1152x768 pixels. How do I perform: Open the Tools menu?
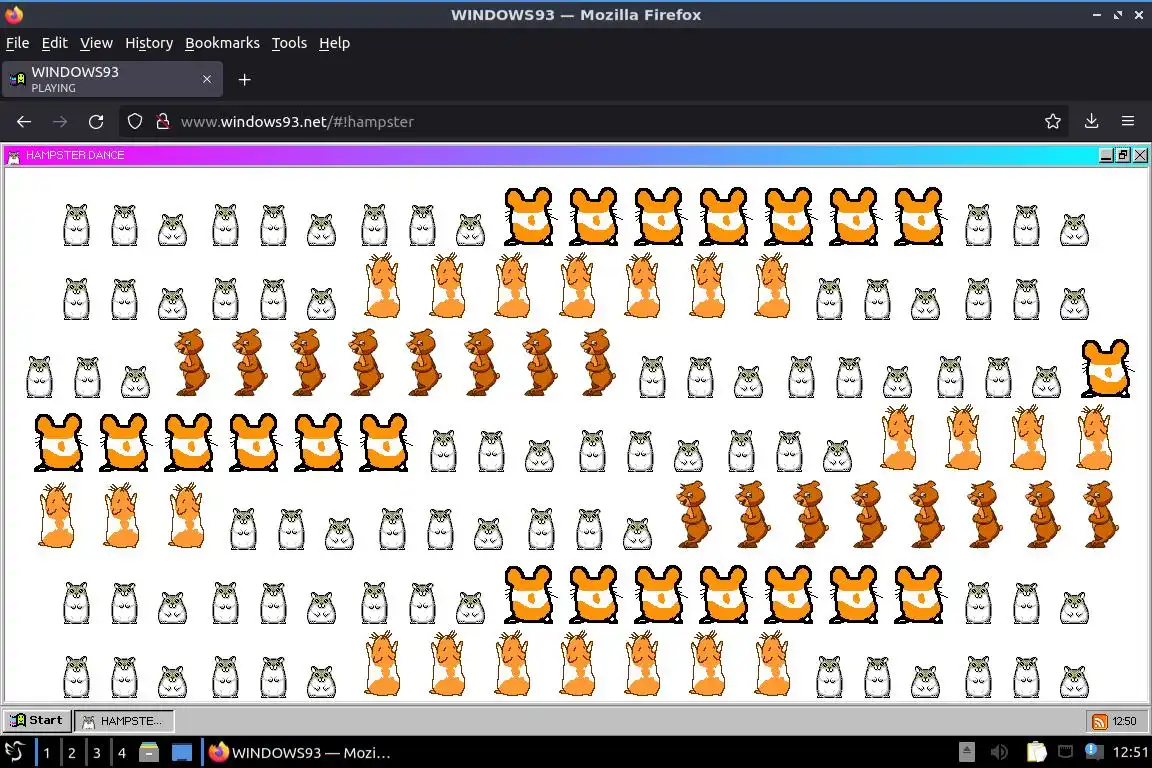pyautogui.click(x=289, y=43)
